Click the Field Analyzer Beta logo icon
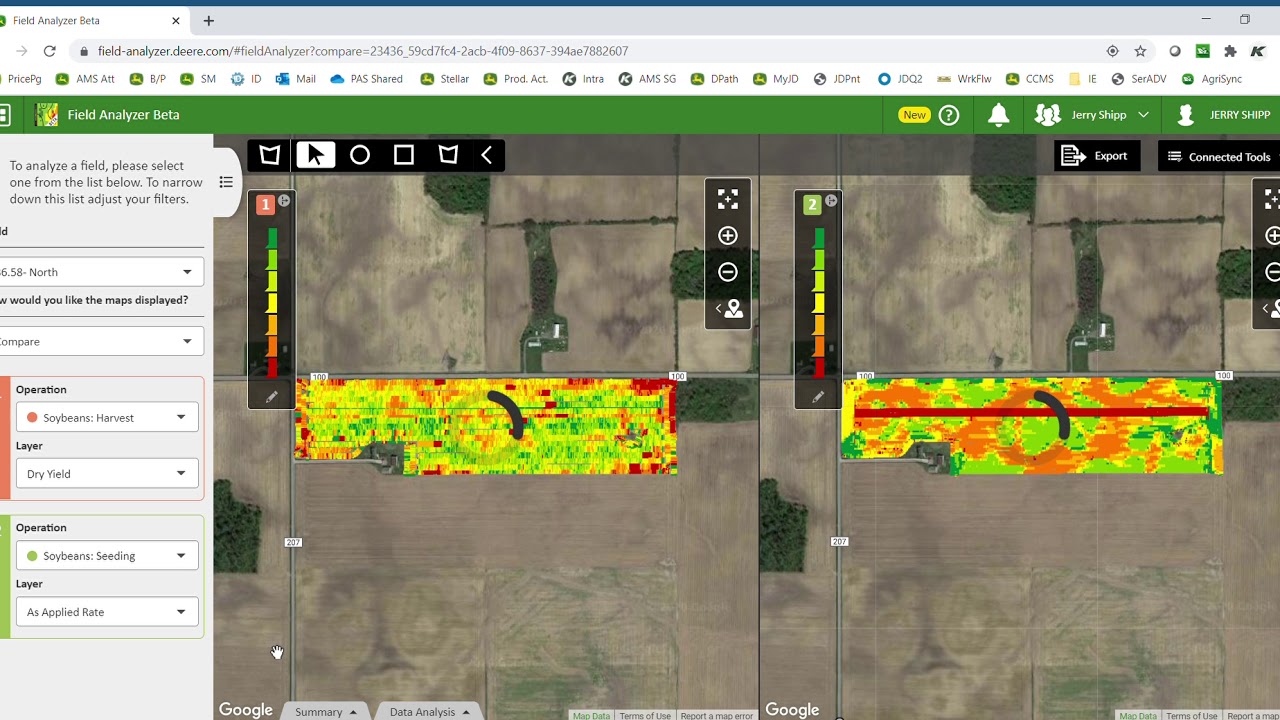Image resolution: width=1280 pixels, height=720 pixels. 46,115
